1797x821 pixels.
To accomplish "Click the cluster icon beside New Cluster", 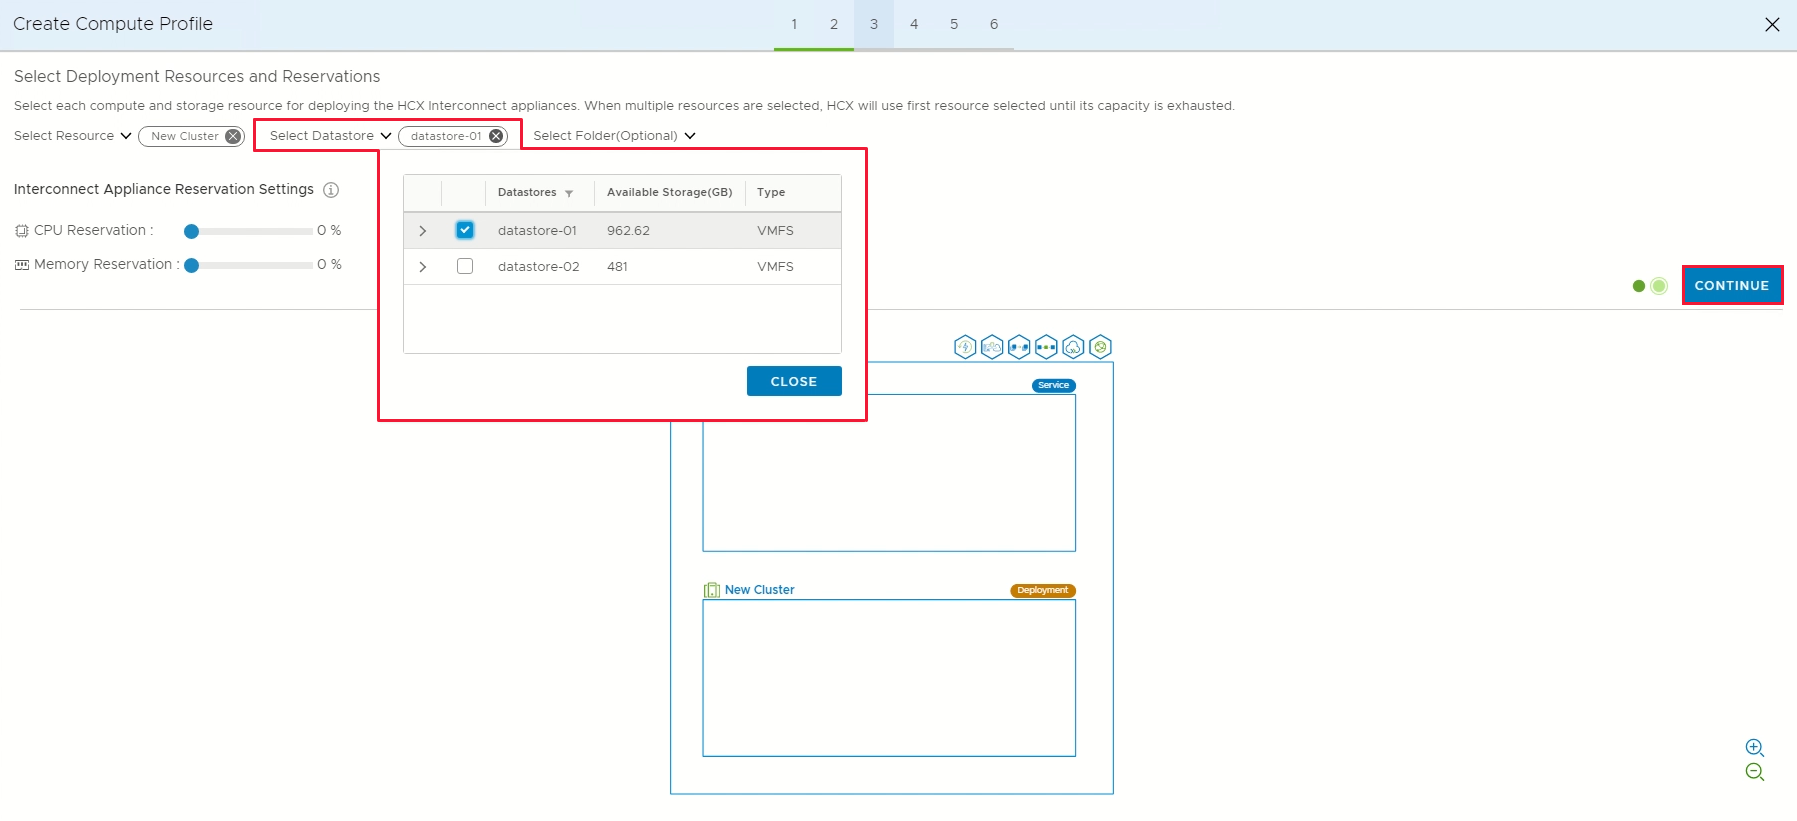I will pos(712,590).
